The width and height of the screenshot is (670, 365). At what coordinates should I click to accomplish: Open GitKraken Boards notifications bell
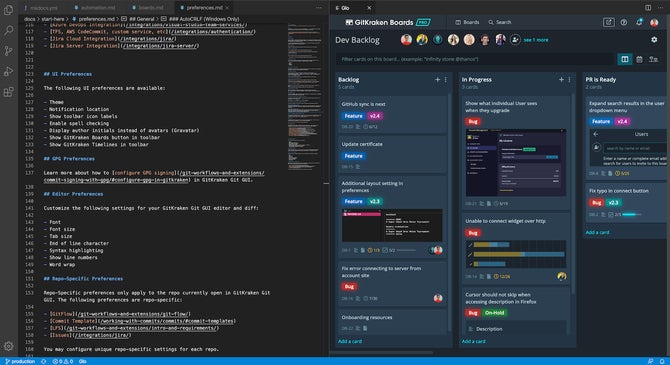(639, 22)
